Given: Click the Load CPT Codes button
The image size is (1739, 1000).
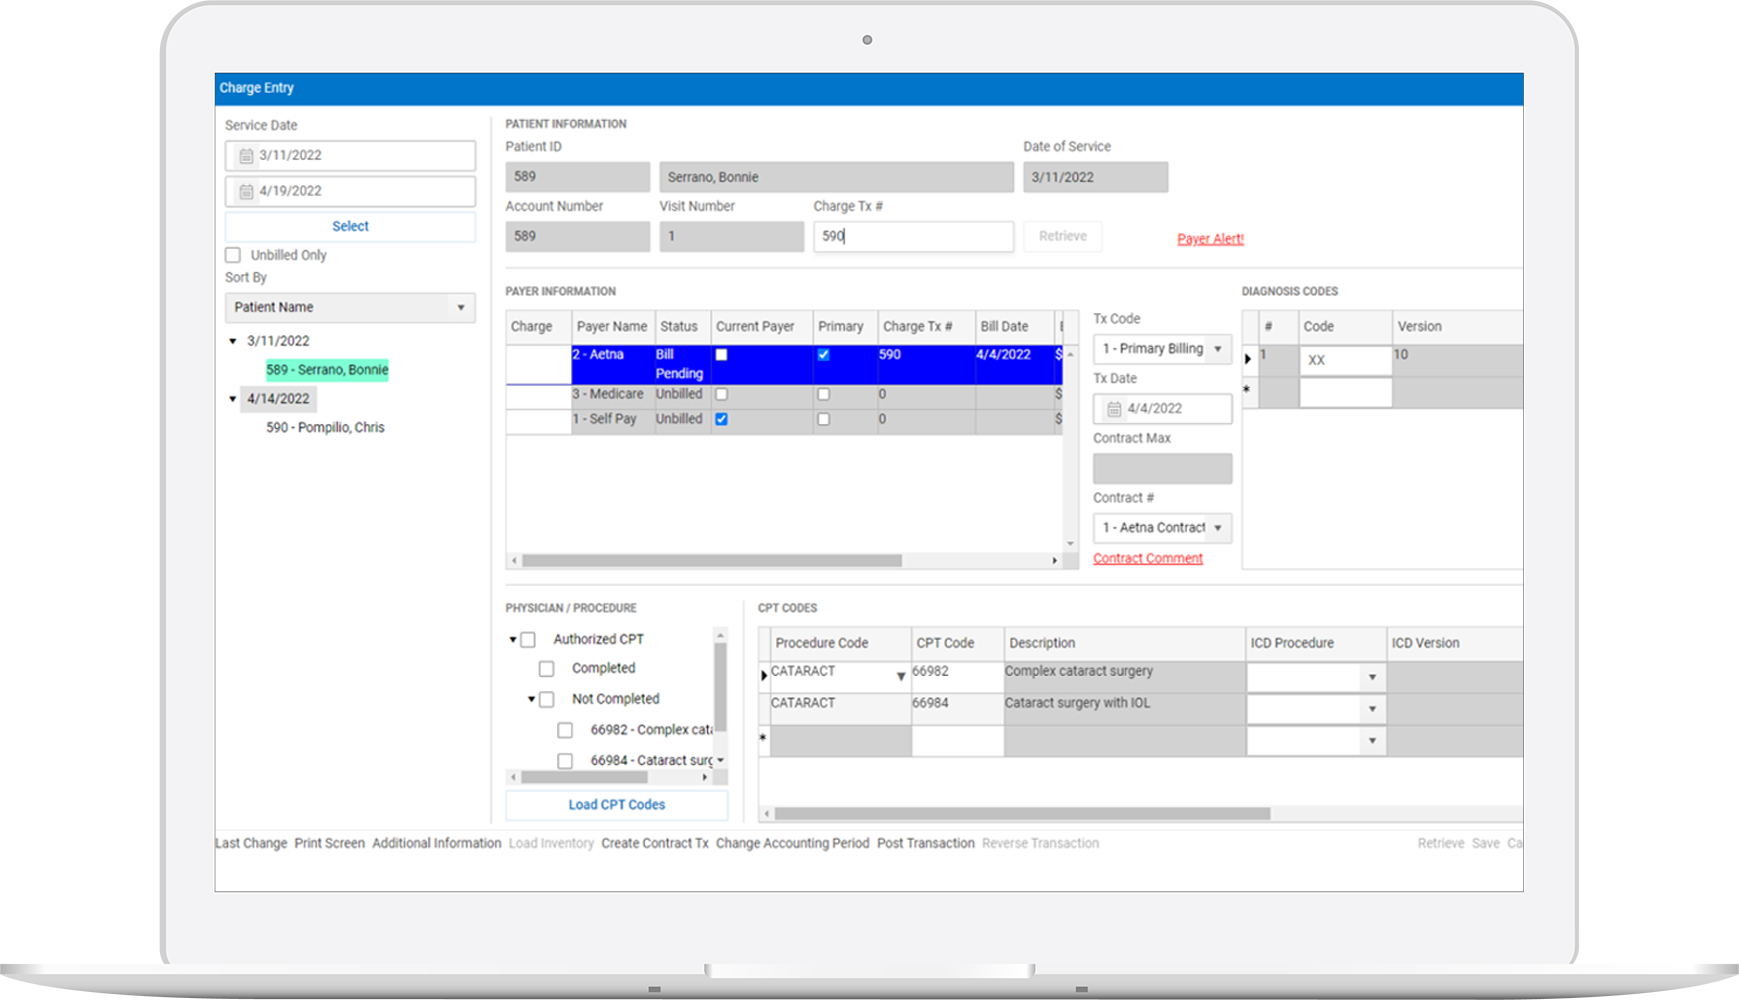Looking at the screenshot, I should click(x=616, y=805).
